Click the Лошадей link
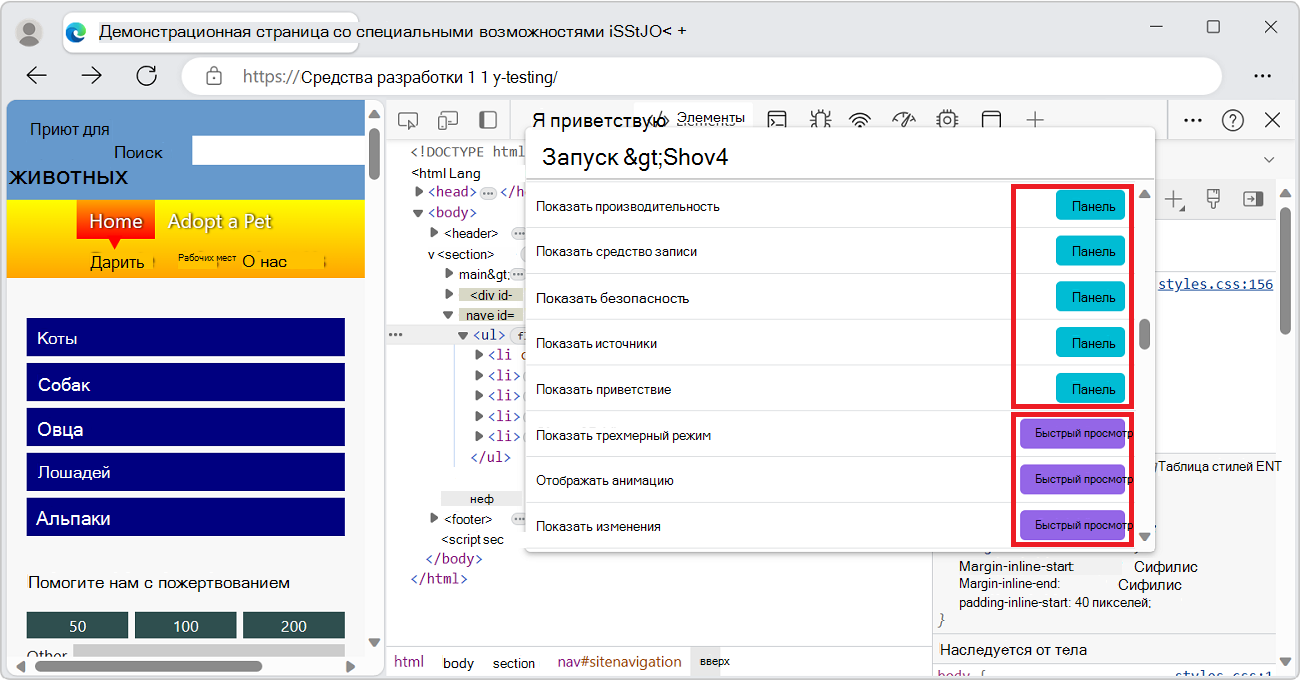Screen dimensions: 1300x680 (x=186, y=472)
